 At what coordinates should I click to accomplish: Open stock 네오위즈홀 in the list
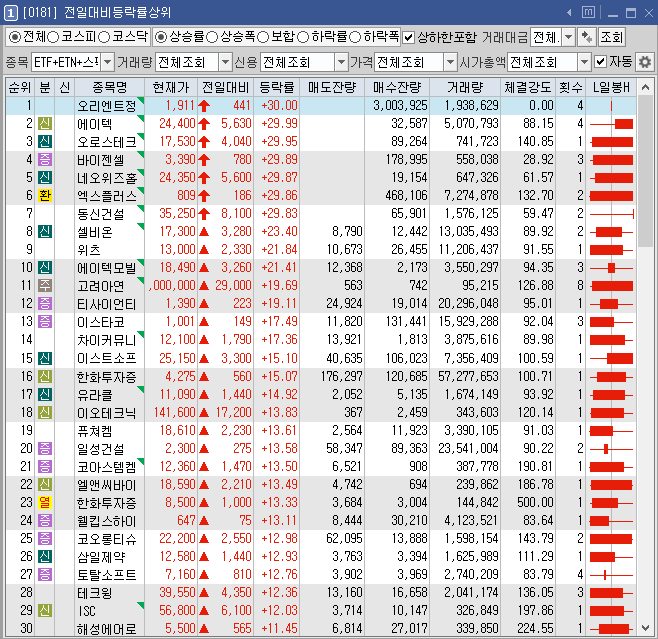[x=107, y=178]
